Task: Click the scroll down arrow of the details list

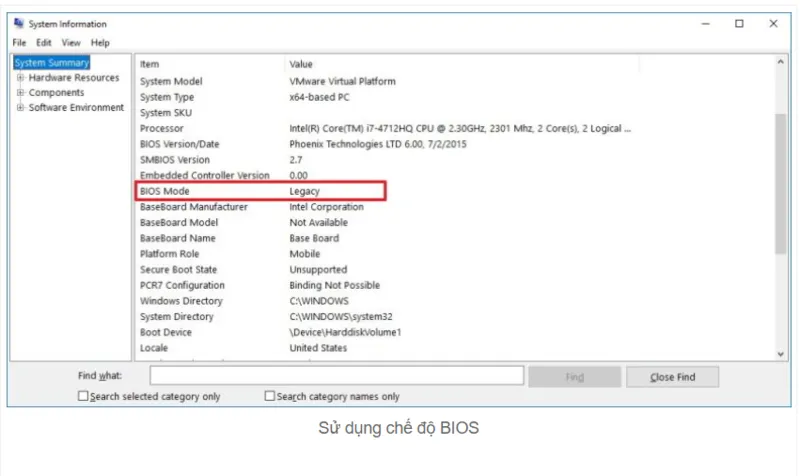Action: point(780,354)
